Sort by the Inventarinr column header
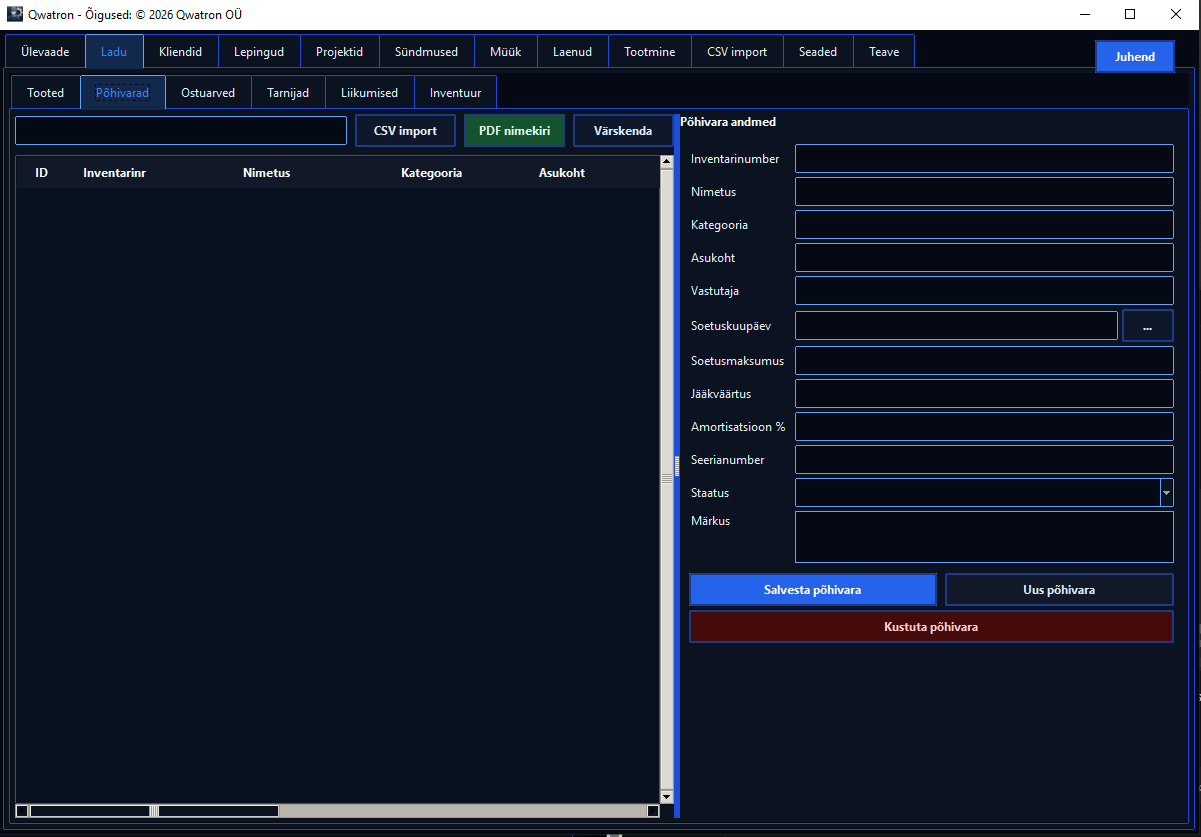Screen dimensions: 1201x837 click(x=115, y=173)
